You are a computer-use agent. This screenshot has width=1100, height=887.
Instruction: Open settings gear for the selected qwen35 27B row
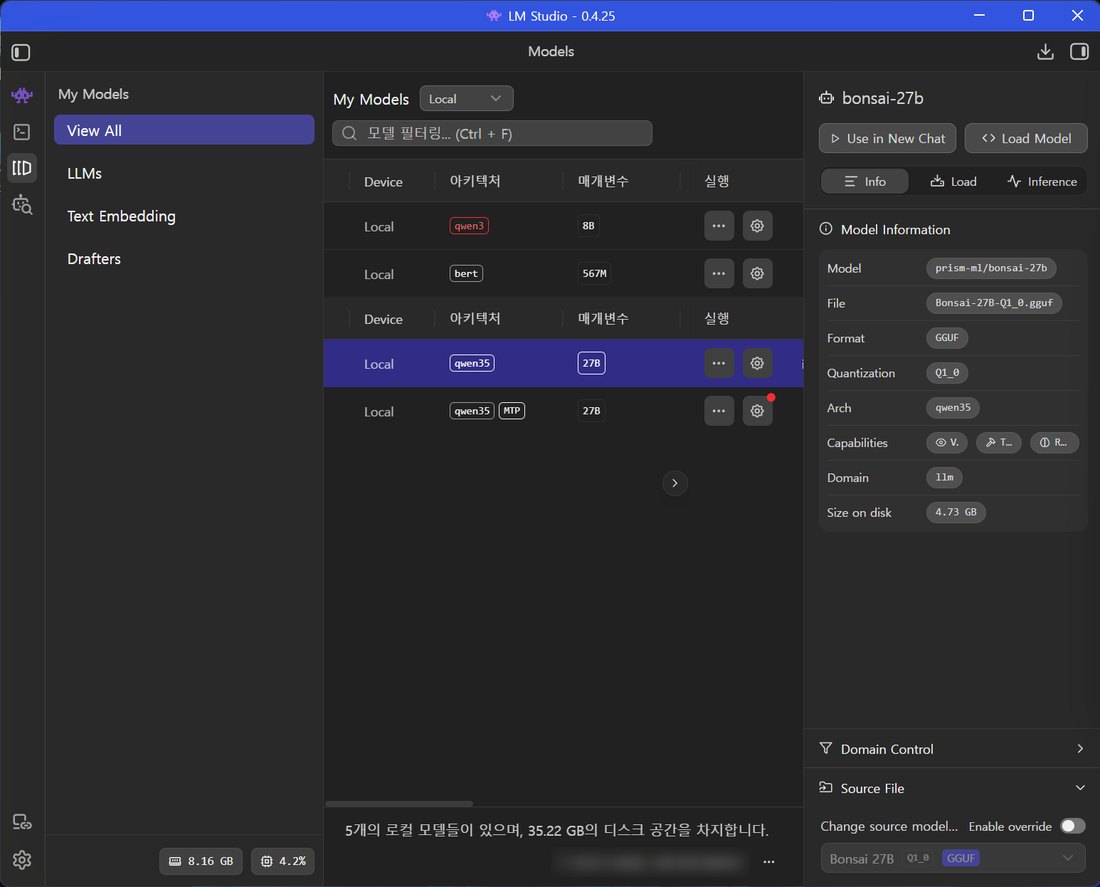pyautogui.click(x=757, y=363)
